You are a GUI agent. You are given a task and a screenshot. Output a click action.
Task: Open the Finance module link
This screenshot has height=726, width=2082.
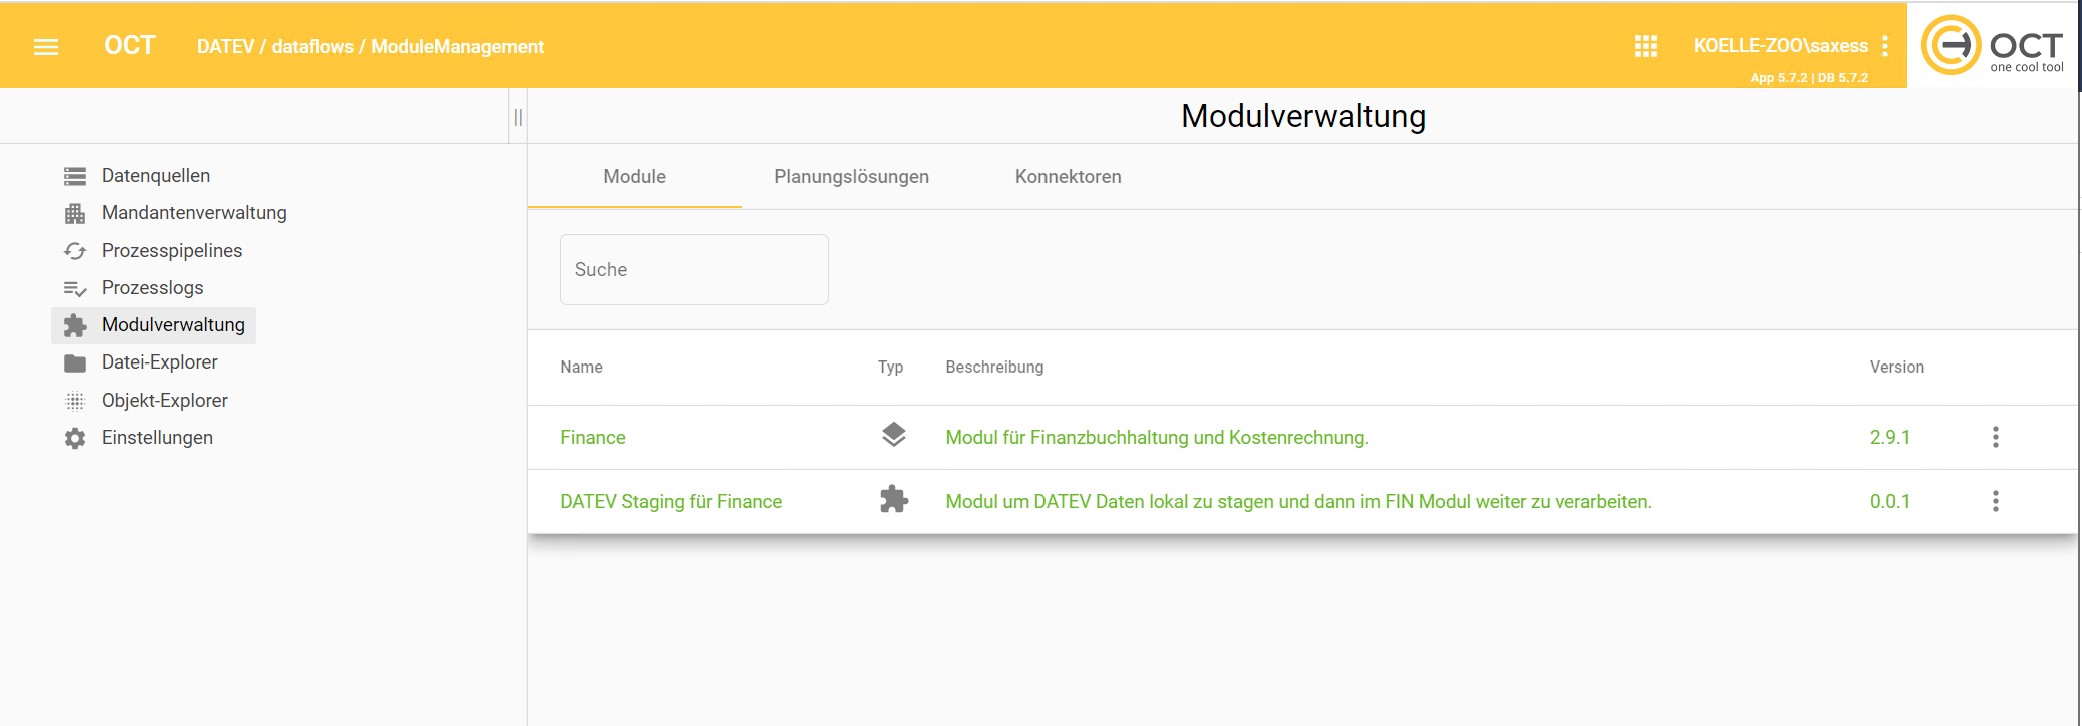click(x=592, y=438)
